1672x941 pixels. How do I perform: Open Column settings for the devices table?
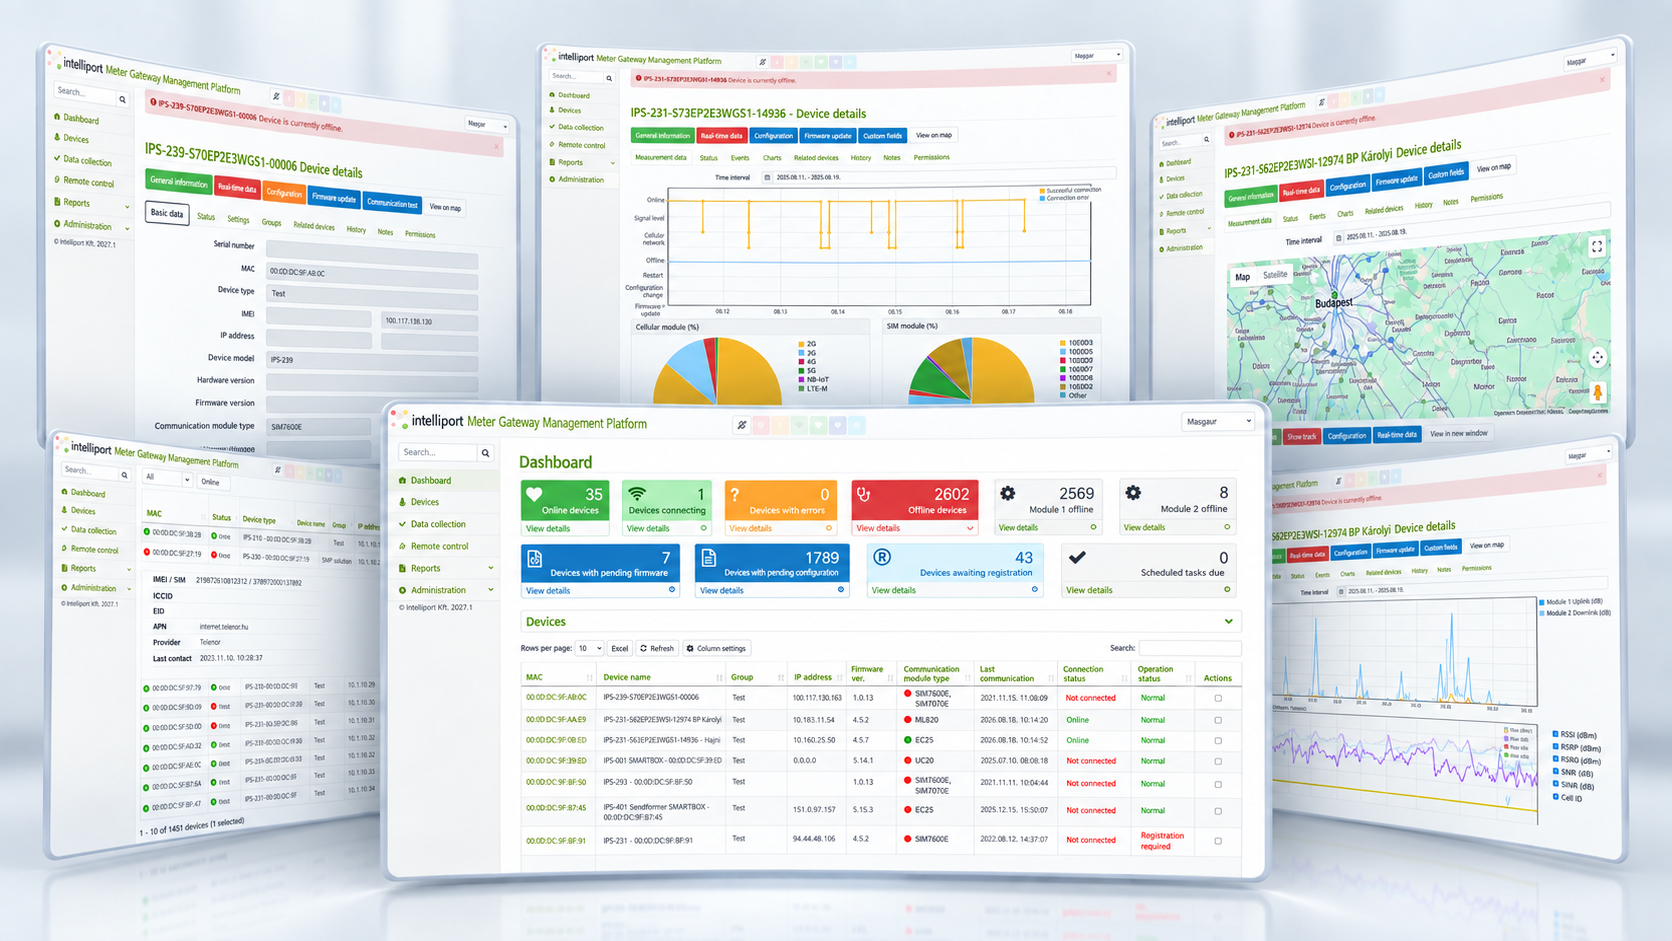pyautogui.click(x=716, y=648)
